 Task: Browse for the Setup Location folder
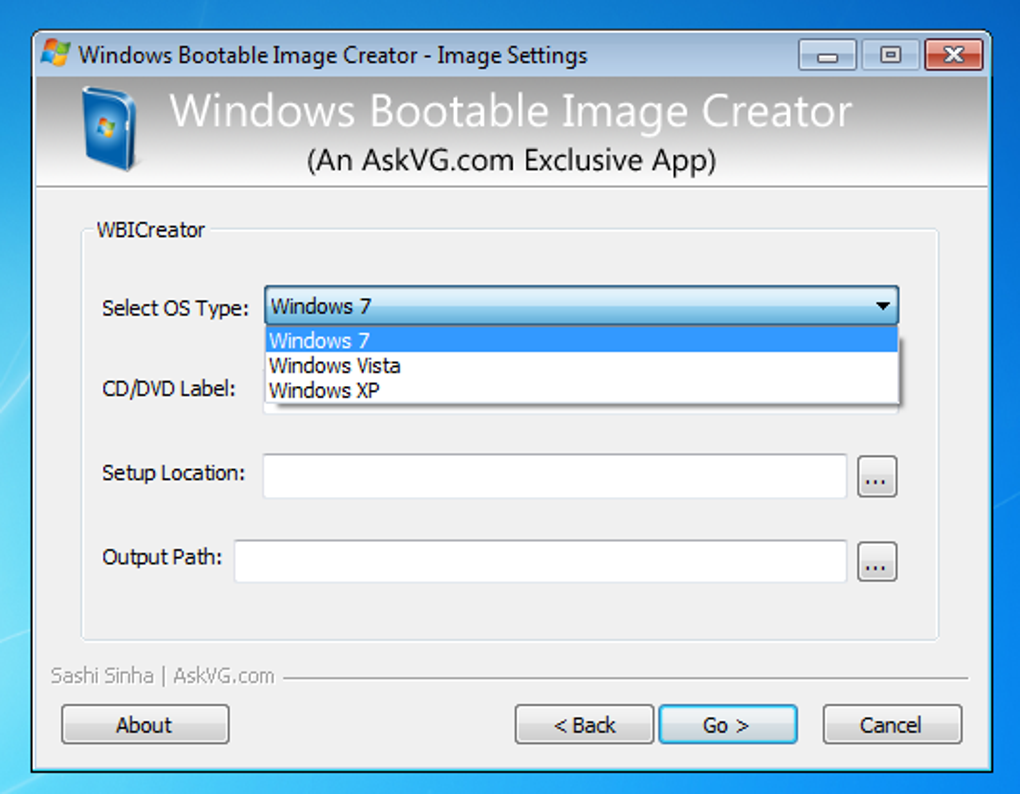coord(877,477)
